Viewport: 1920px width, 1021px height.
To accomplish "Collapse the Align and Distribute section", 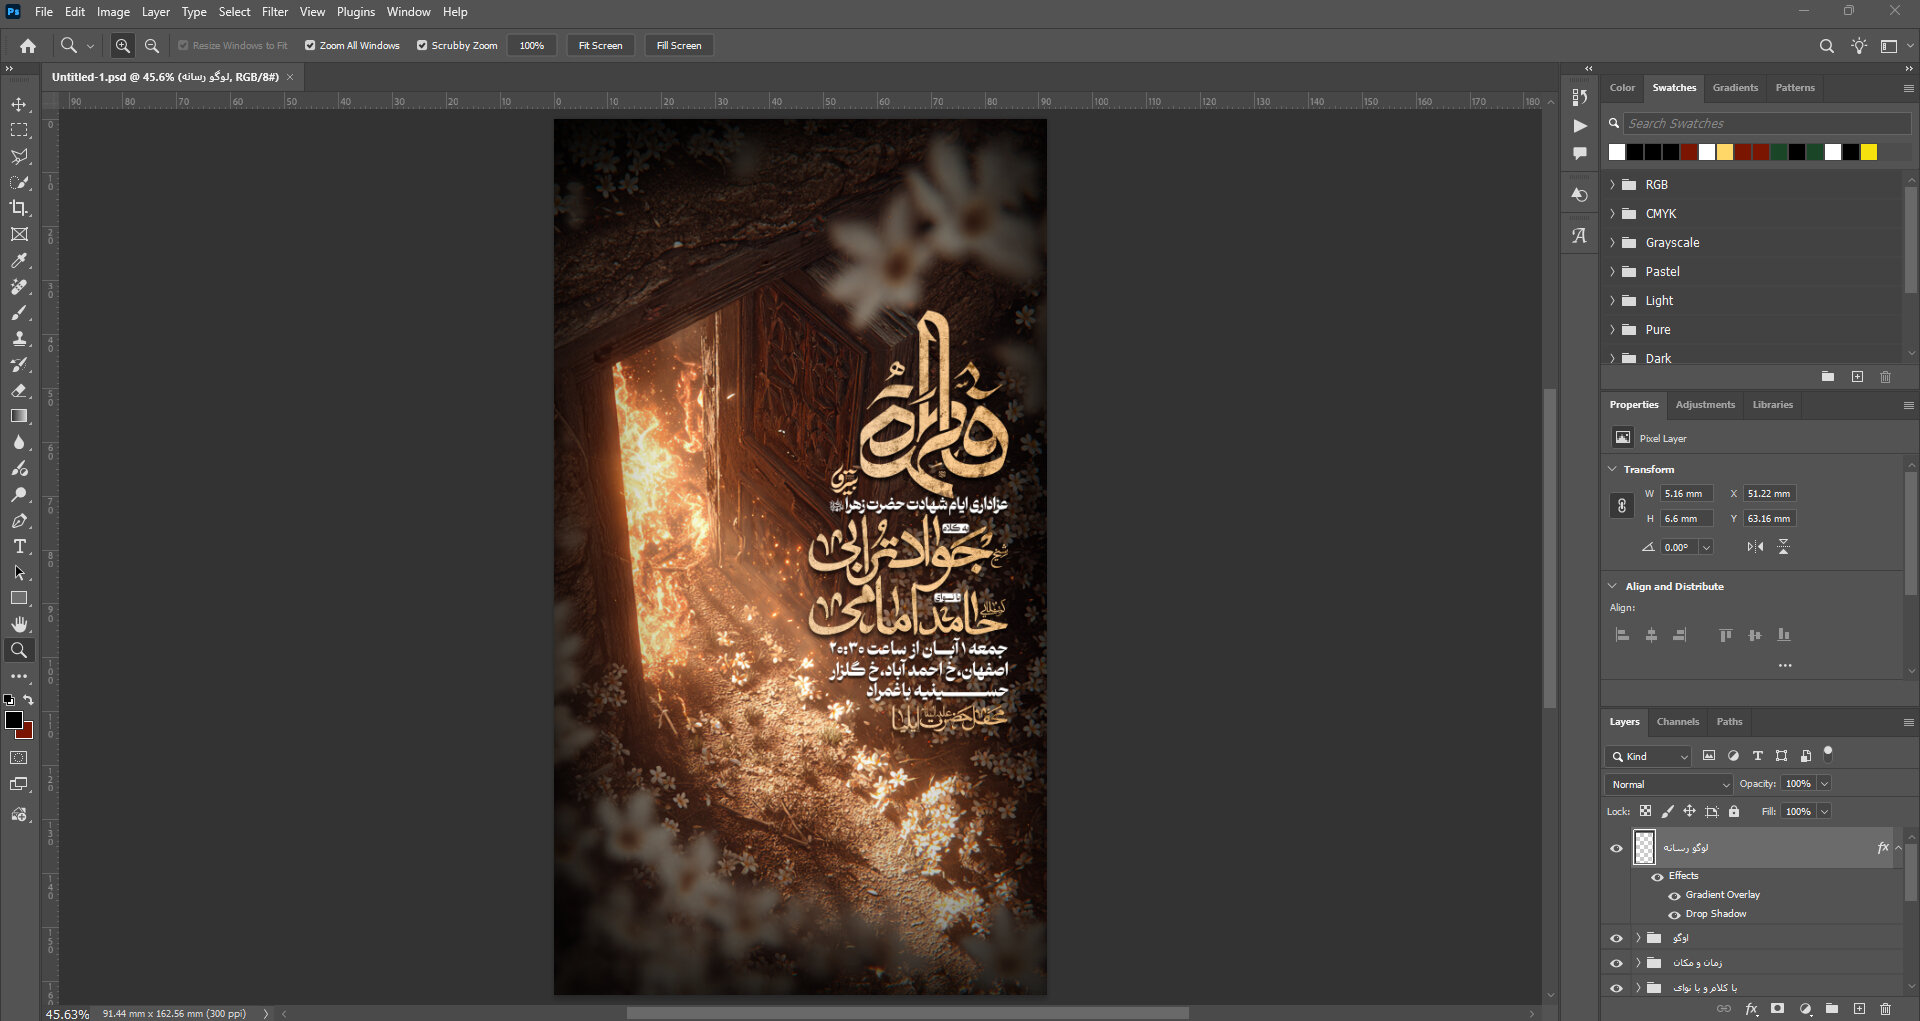I will point(1612,586).
